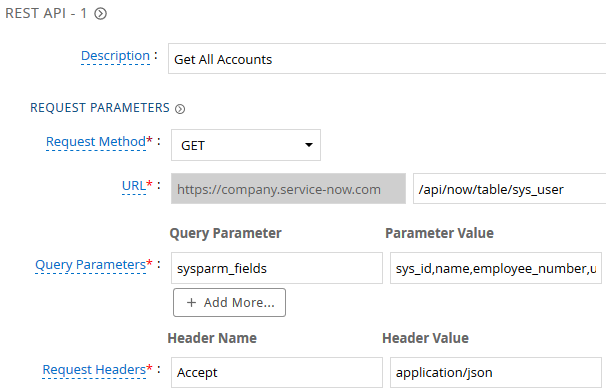
Task: Click the Query Parameter column heading
Action: point(225,233)
